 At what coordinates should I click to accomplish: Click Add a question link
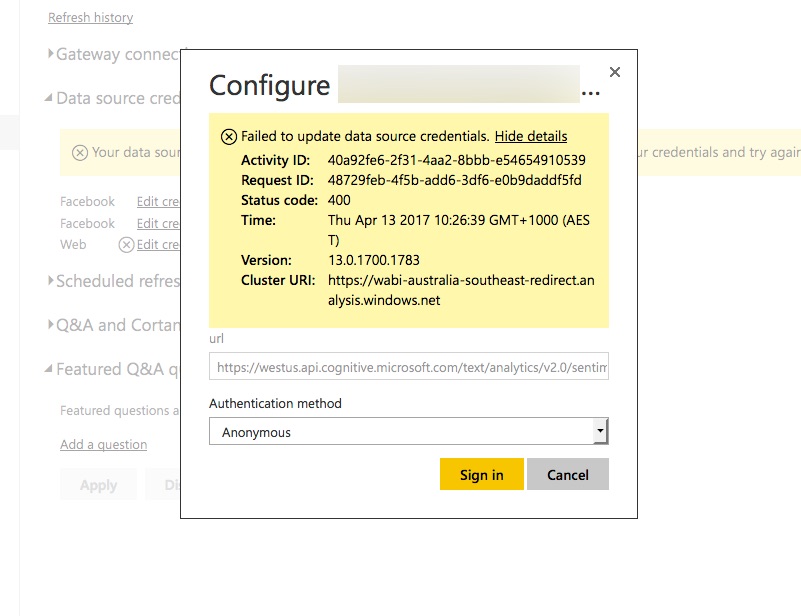[x=103, y=444]
